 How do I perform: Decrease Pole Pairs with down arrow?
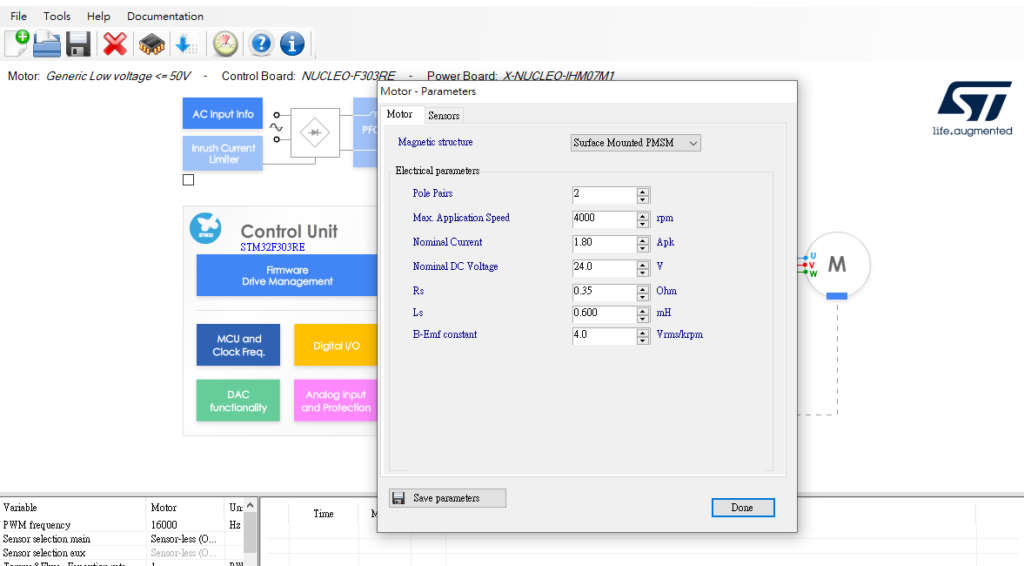(x=643, y=199)
